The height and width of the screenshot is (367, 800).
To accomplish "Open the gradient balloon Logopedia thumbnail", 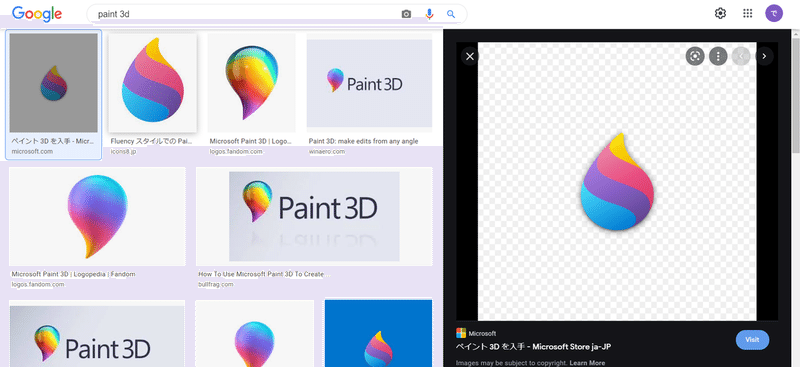I will coord(97,216).
